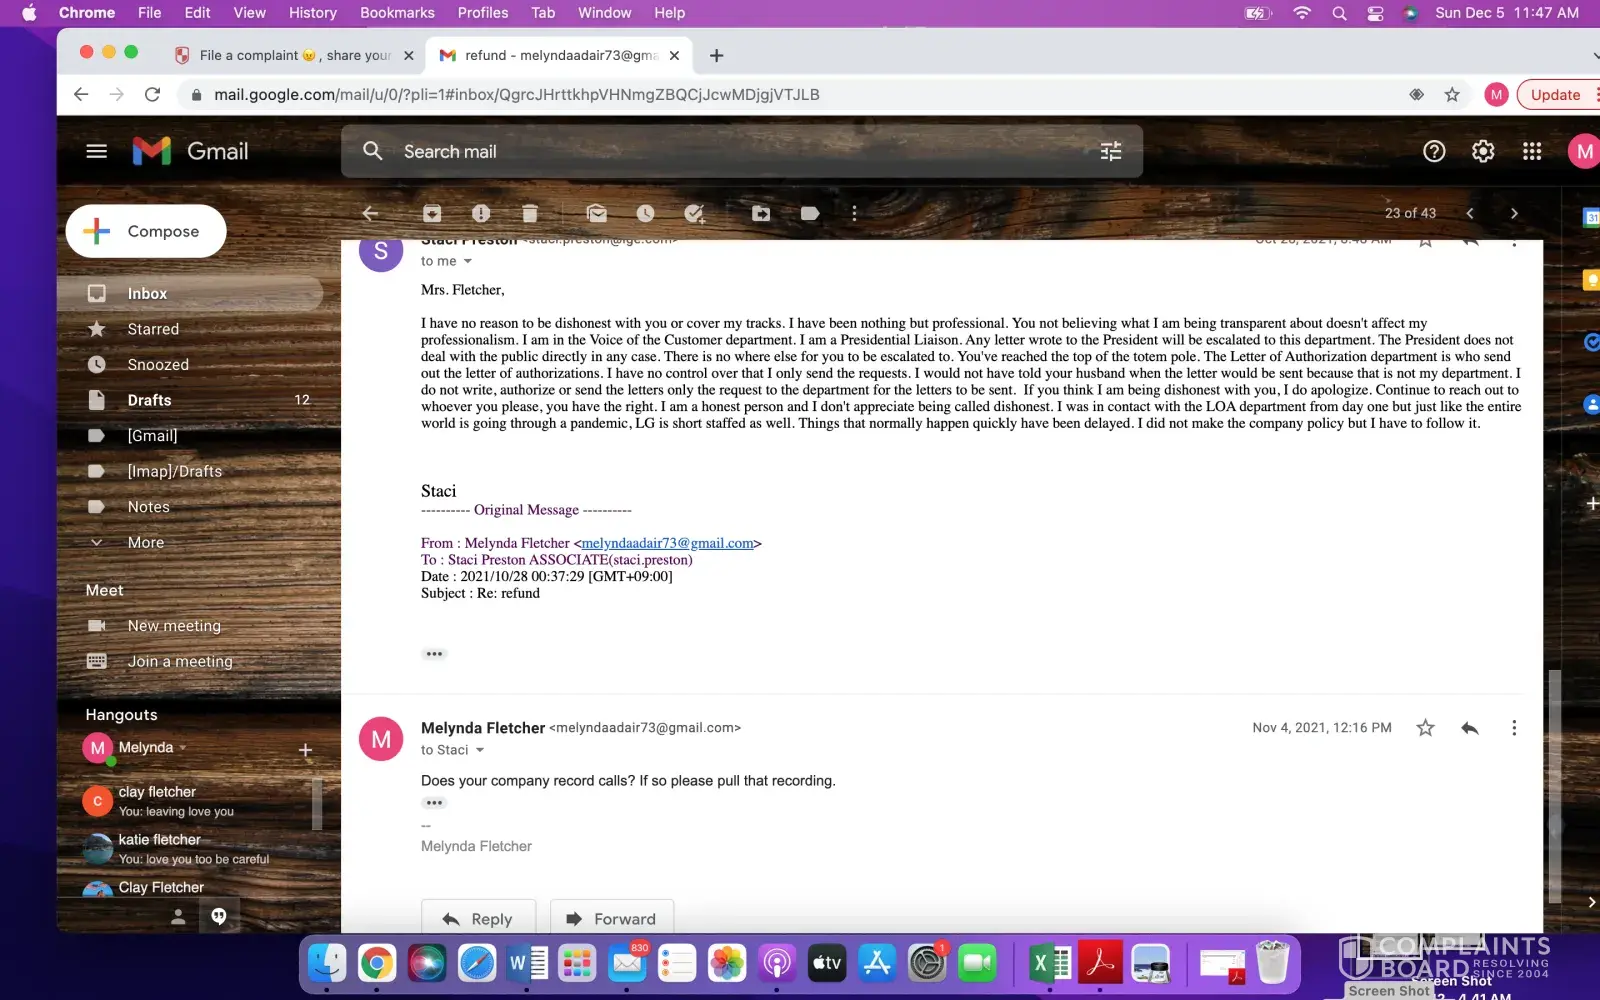
Task: Expand More labels in the sidebar
Action: click(x=145, y=542)
